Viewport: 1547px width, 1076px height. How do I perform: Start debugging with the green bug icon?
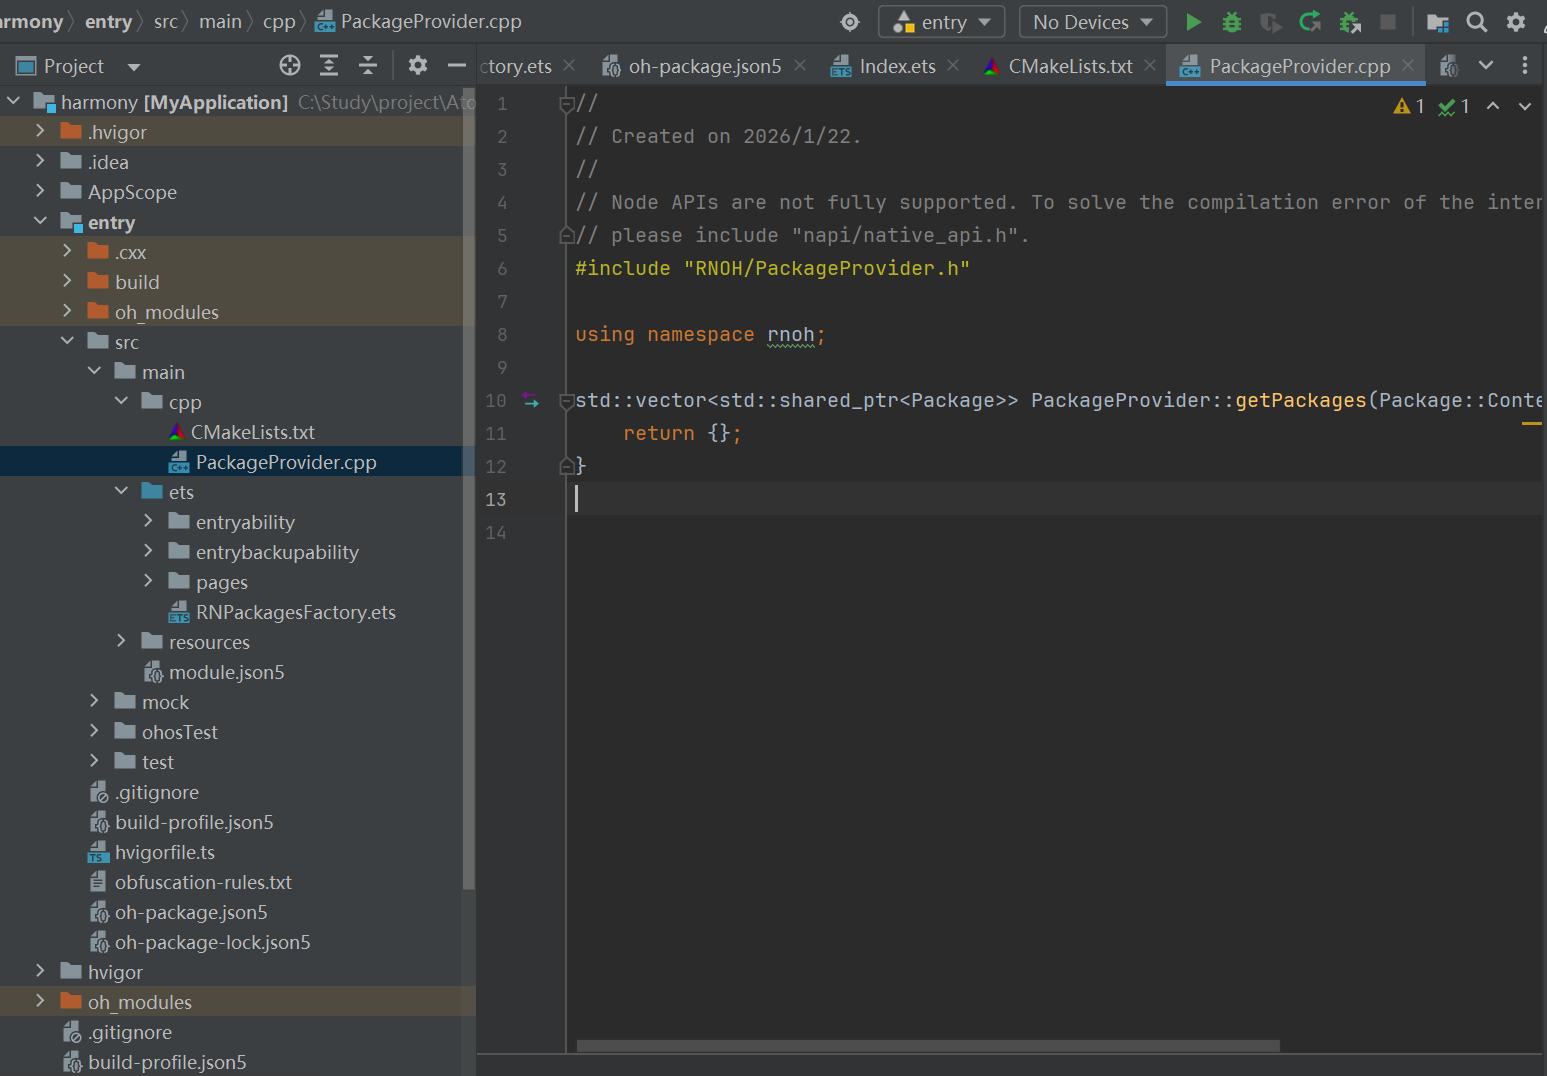[x=1232, y=22]
